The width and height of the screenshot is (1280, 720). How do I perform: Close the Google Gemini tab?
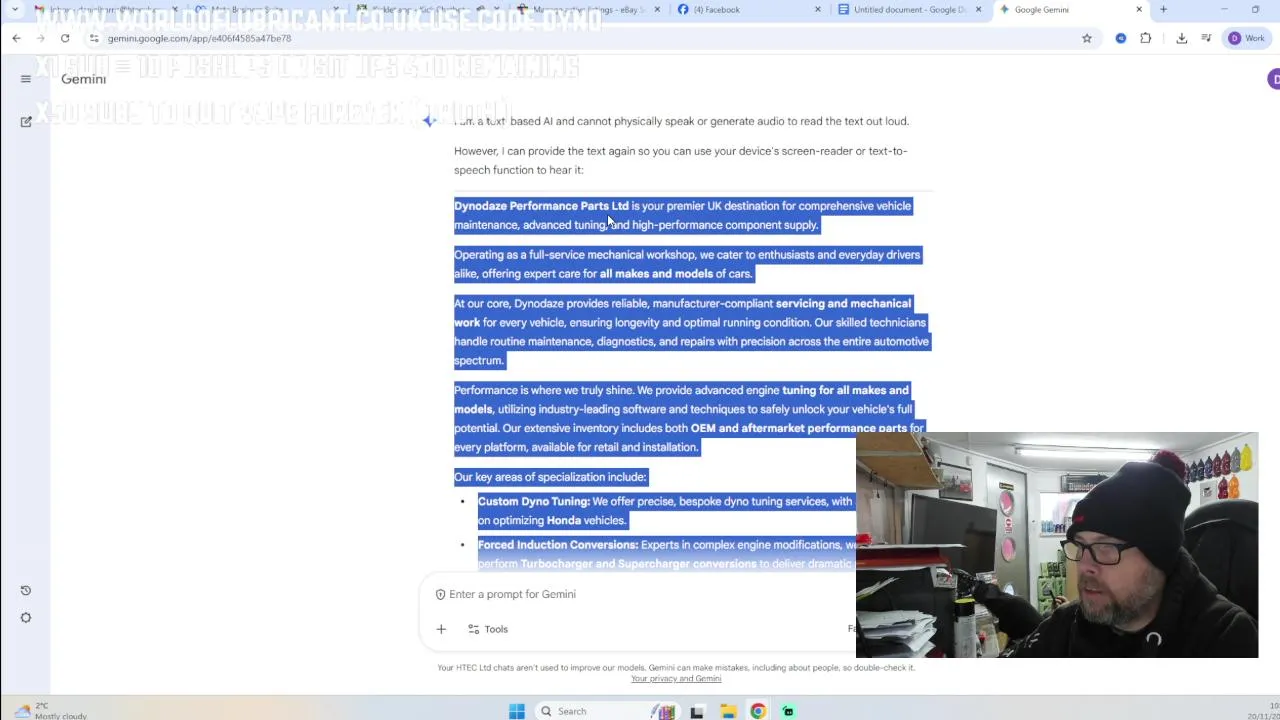coord(1138,10)
